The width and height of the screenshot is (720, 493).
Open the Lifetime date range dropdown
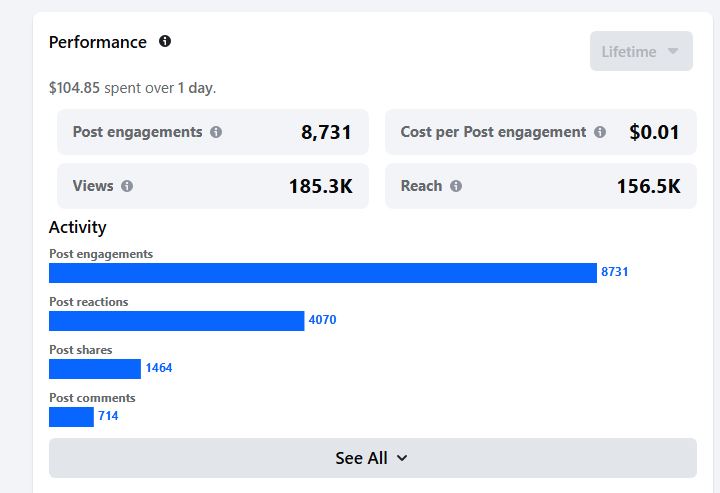click(641, 51)
